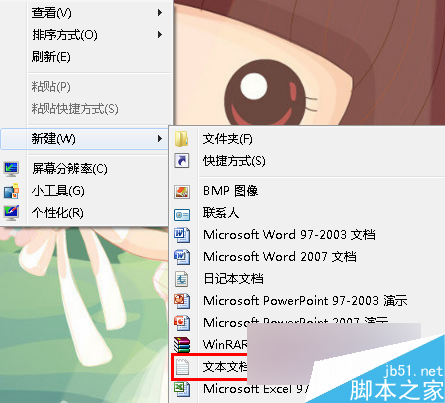Expand the 排序方式 submenu arrow
445x403 pixels.
[x=160, y=35]
